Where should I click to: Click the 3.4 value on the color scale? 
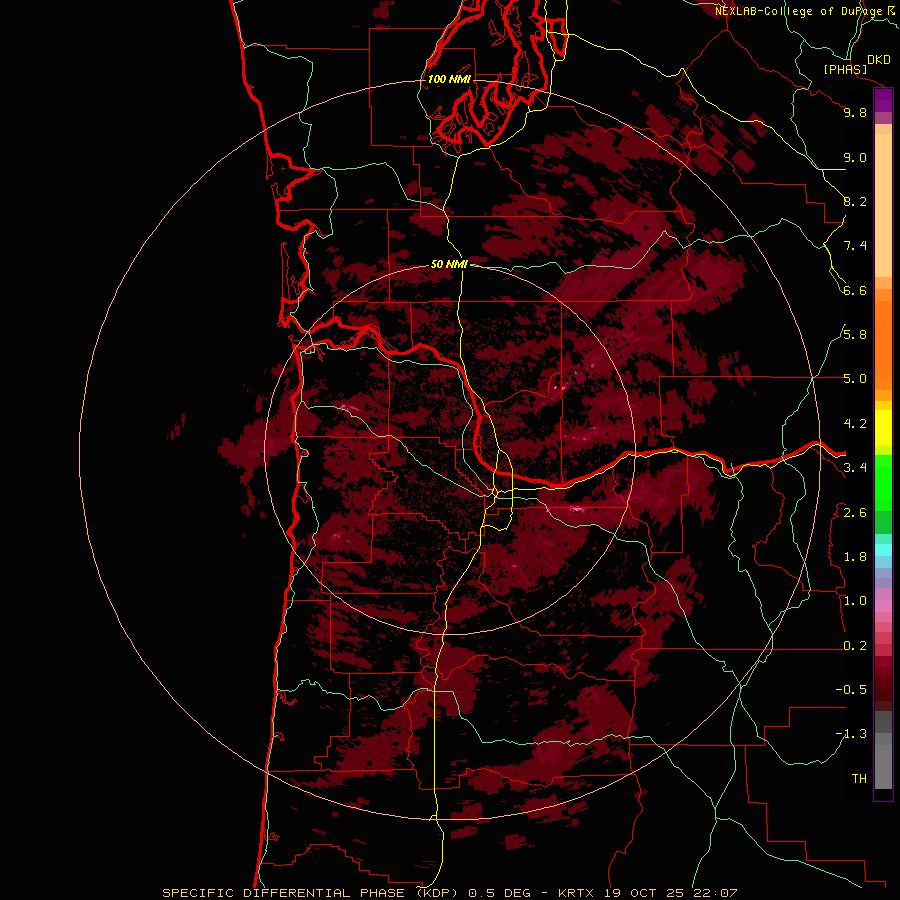[x=855, y=468]
